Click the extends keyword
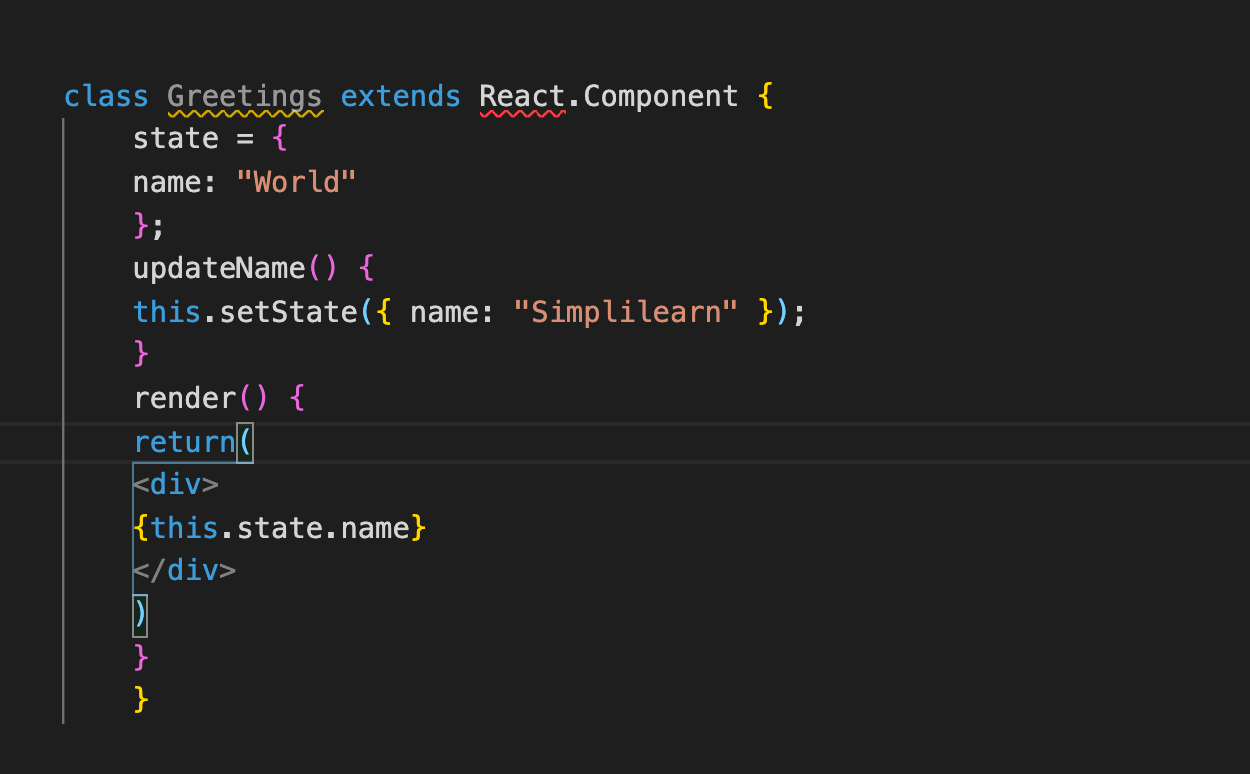This screenshot has width=1250, height=774. point(400,95)
